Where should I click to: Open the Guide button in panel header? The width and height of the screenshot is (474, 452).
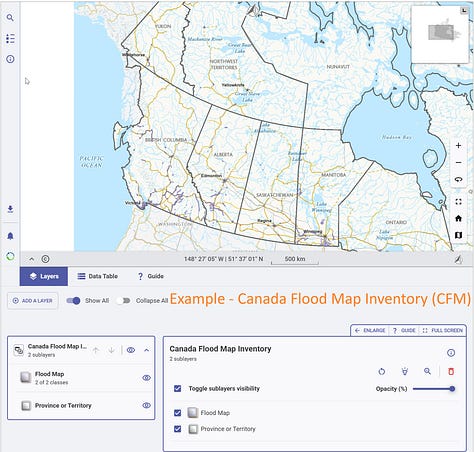pos(404,330)
